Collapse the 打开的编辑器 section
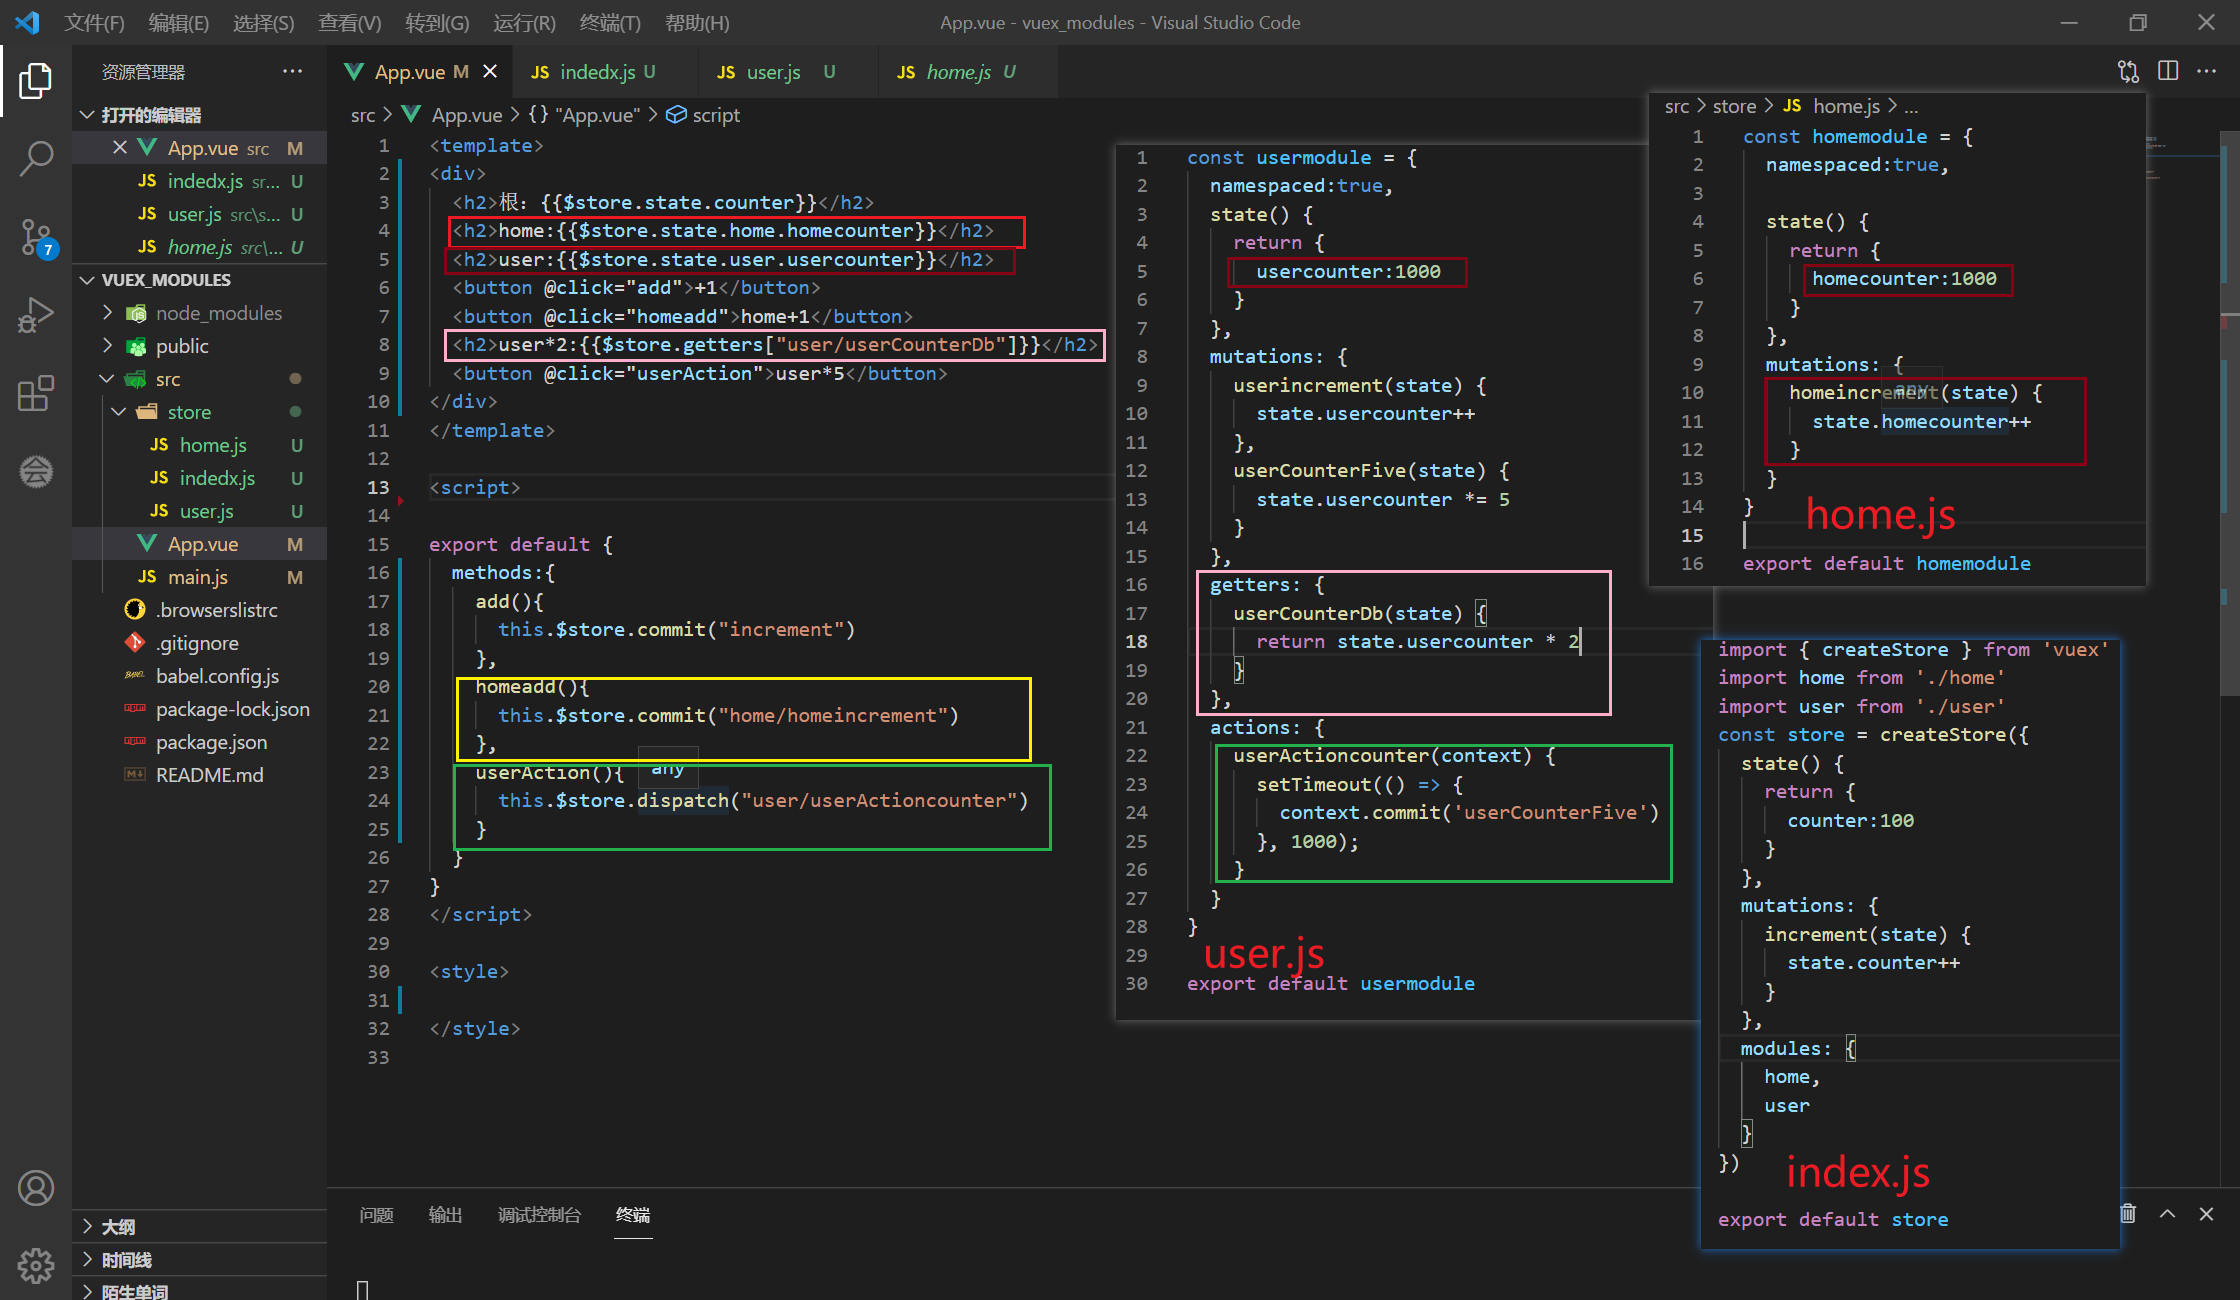2240x1300 pixels. [88, 115]
